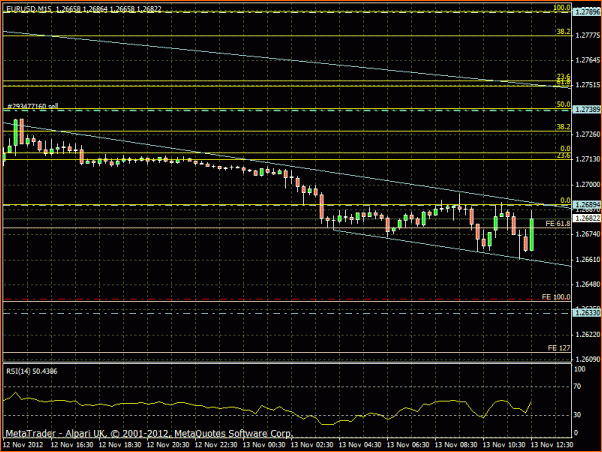Click the '13 Nov 02:30' time axis label

(312, 445)
